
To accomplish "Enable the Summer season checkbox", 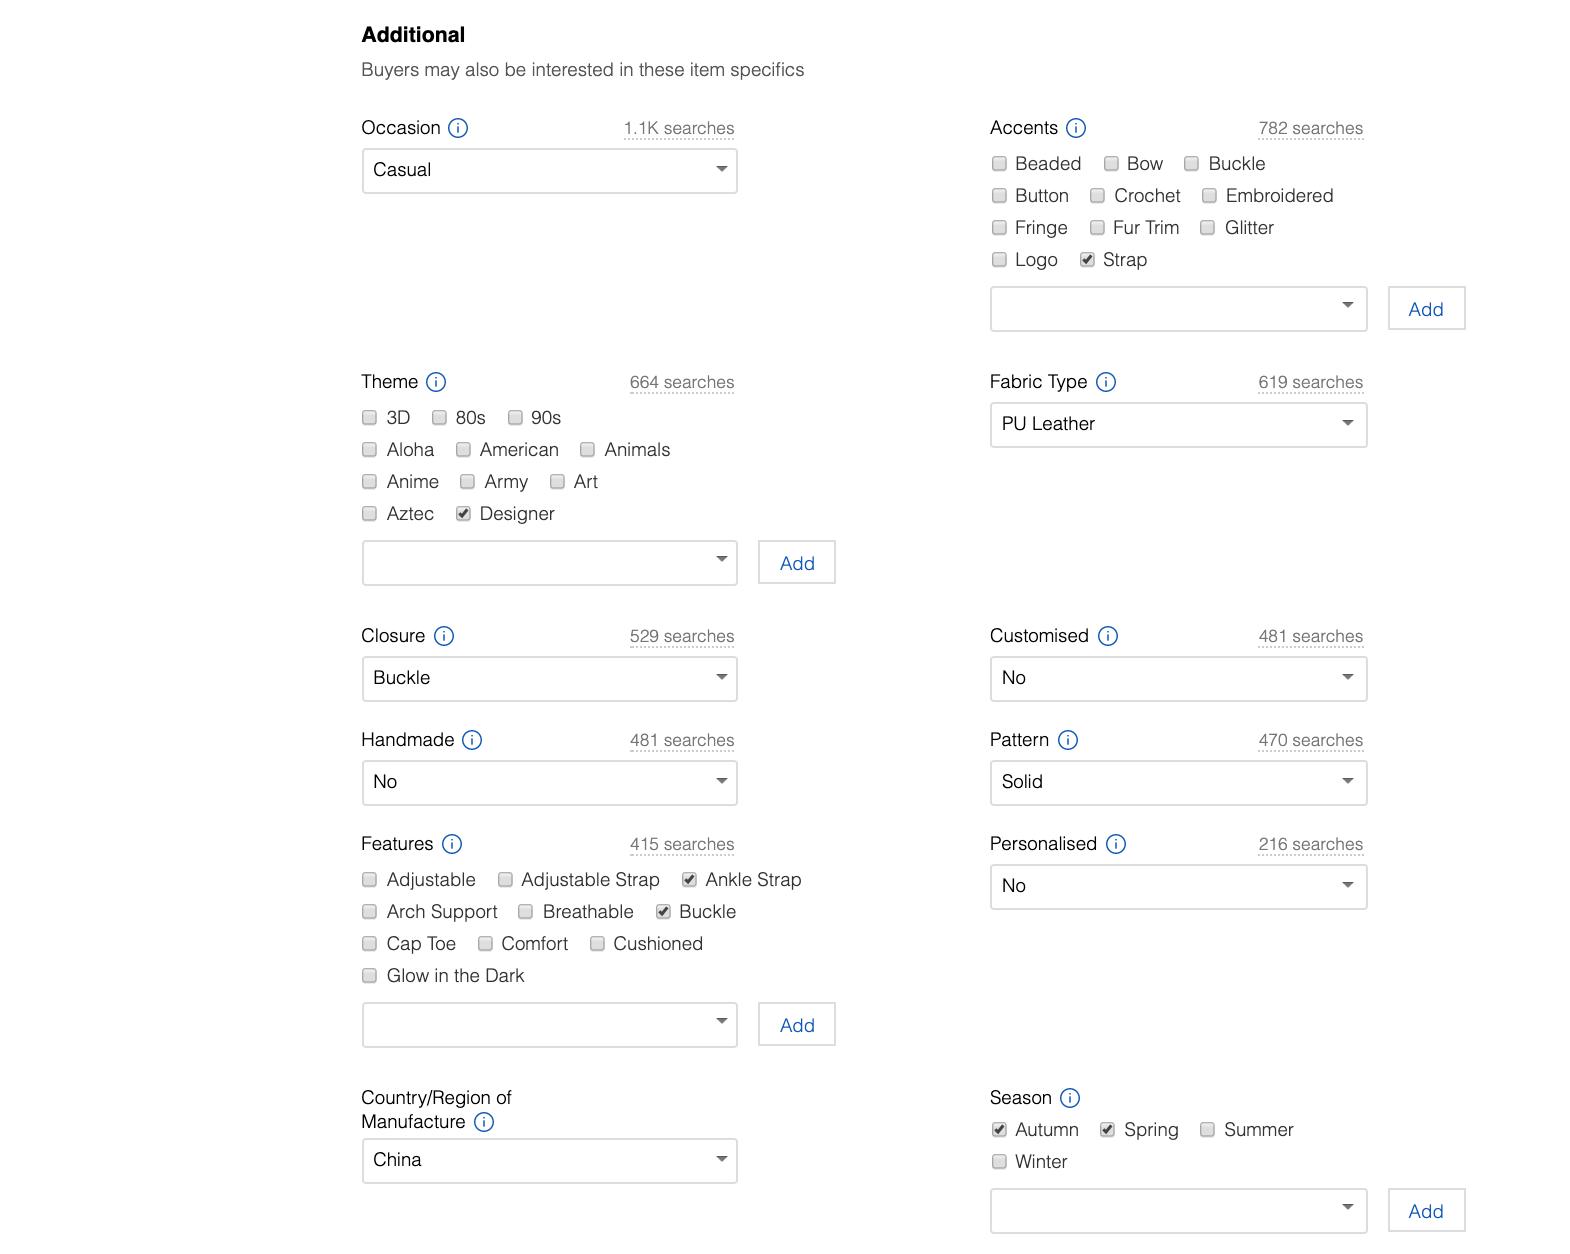I will coord(1207,1130).
